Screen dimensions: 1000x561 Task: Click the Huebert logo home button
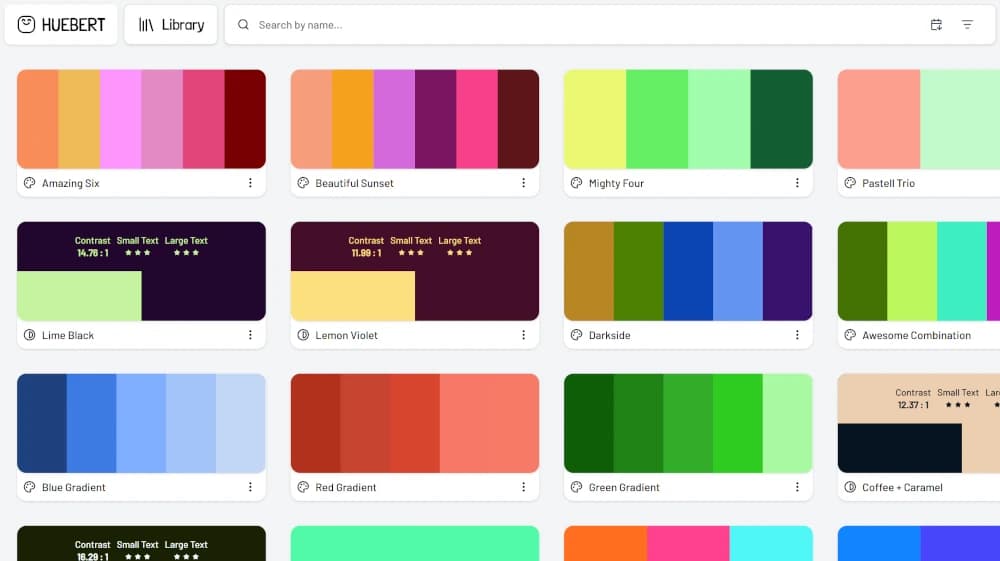(61, 25)
